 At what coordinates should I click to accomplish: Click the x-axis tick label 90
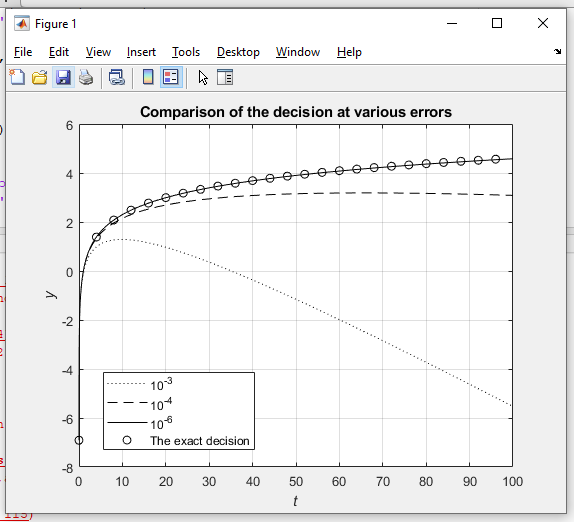[x=470, y=481]
